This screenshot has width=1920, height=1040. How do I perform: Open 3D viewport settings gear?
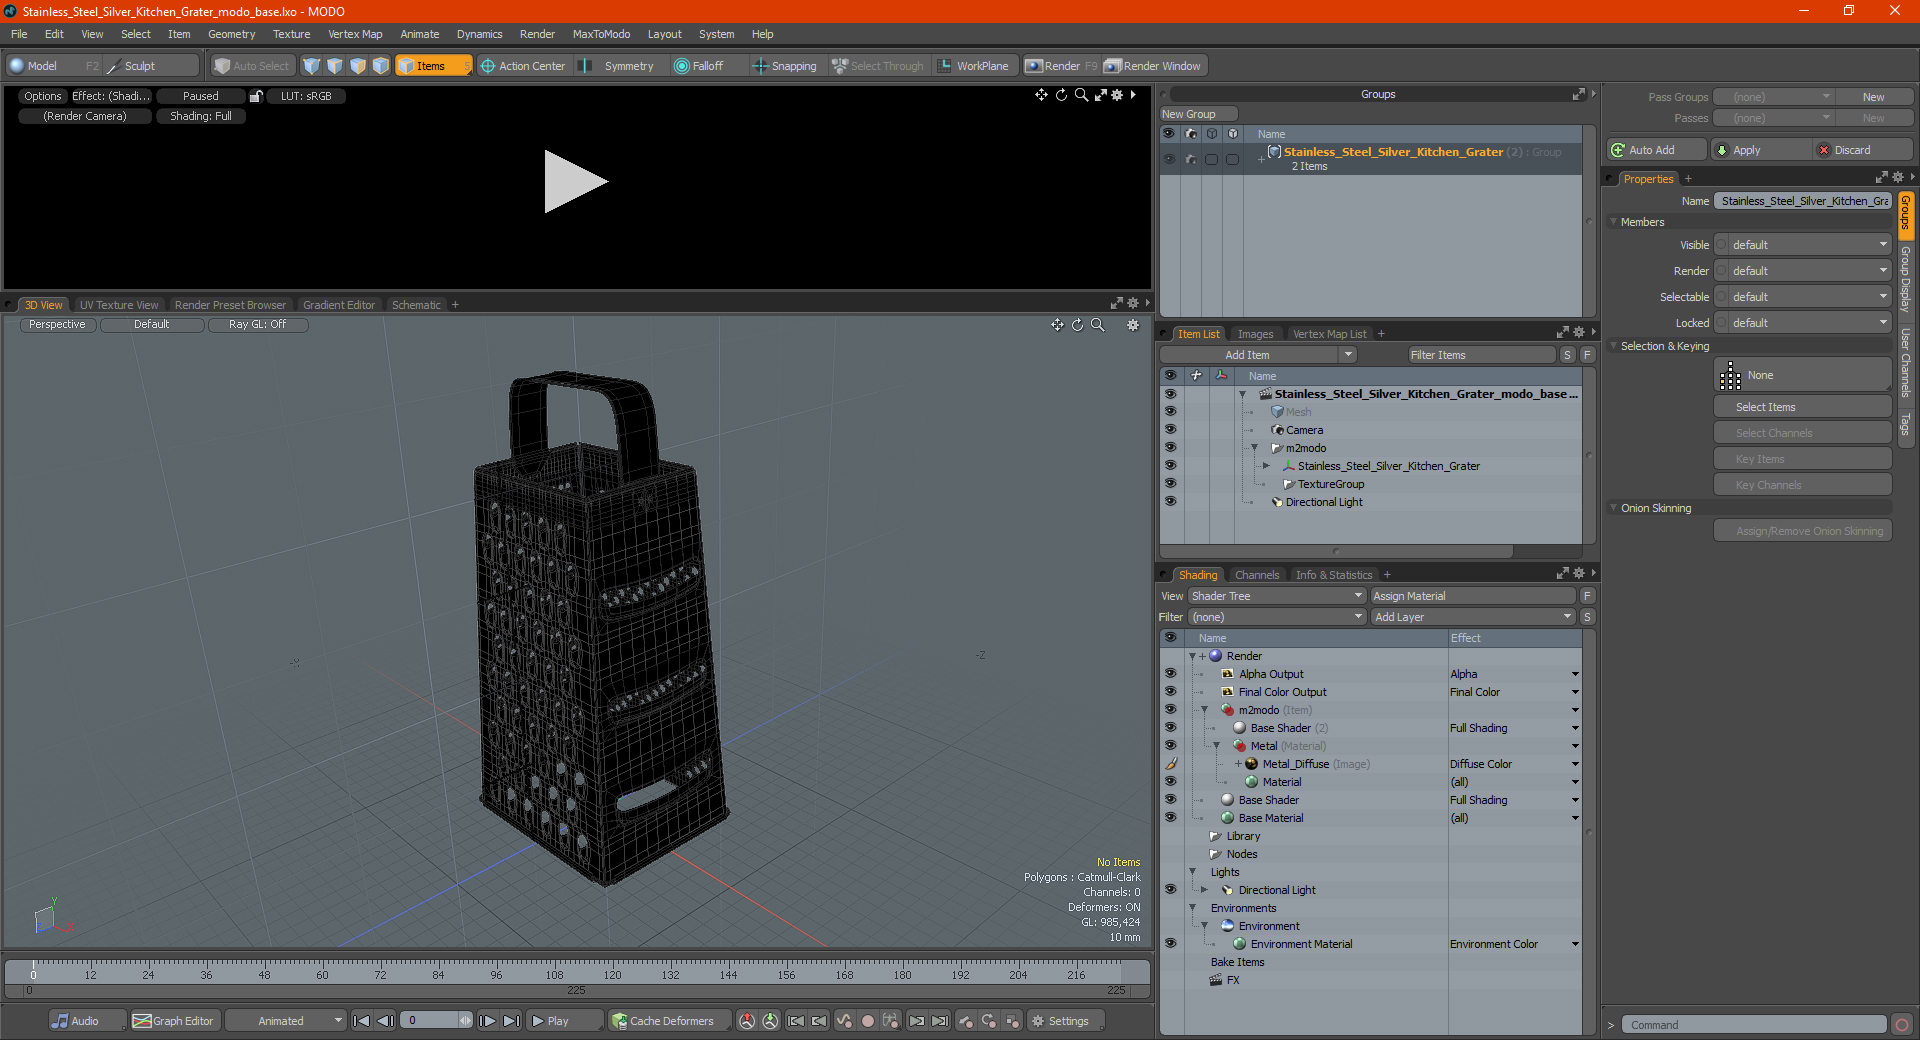pos(1133,325)
